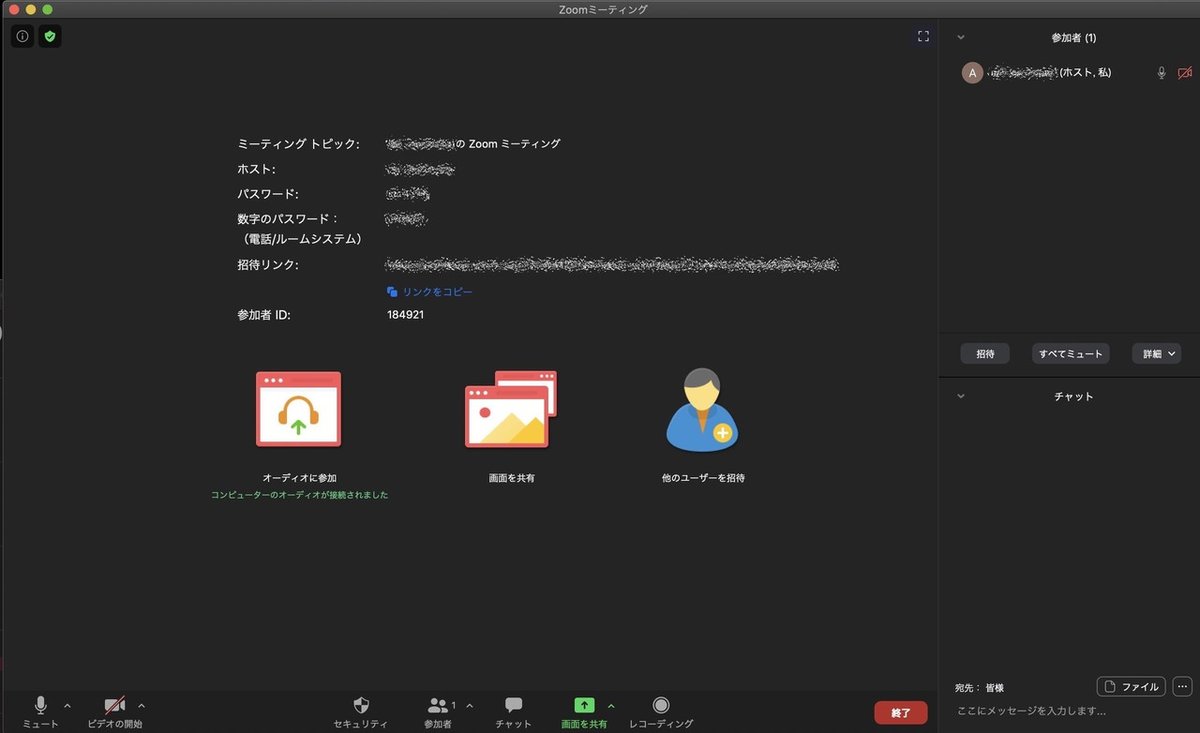
Task: Toggle the host's crossed-out camera icon
Action: (x=1184, y=72)
